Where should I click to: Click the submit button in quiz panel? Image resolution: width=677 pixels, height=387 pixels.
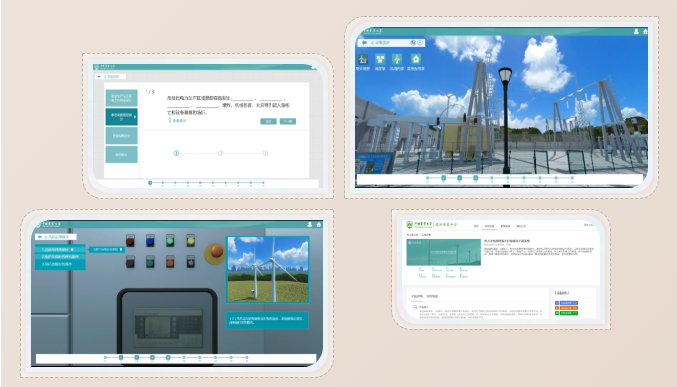click(268, 121)
